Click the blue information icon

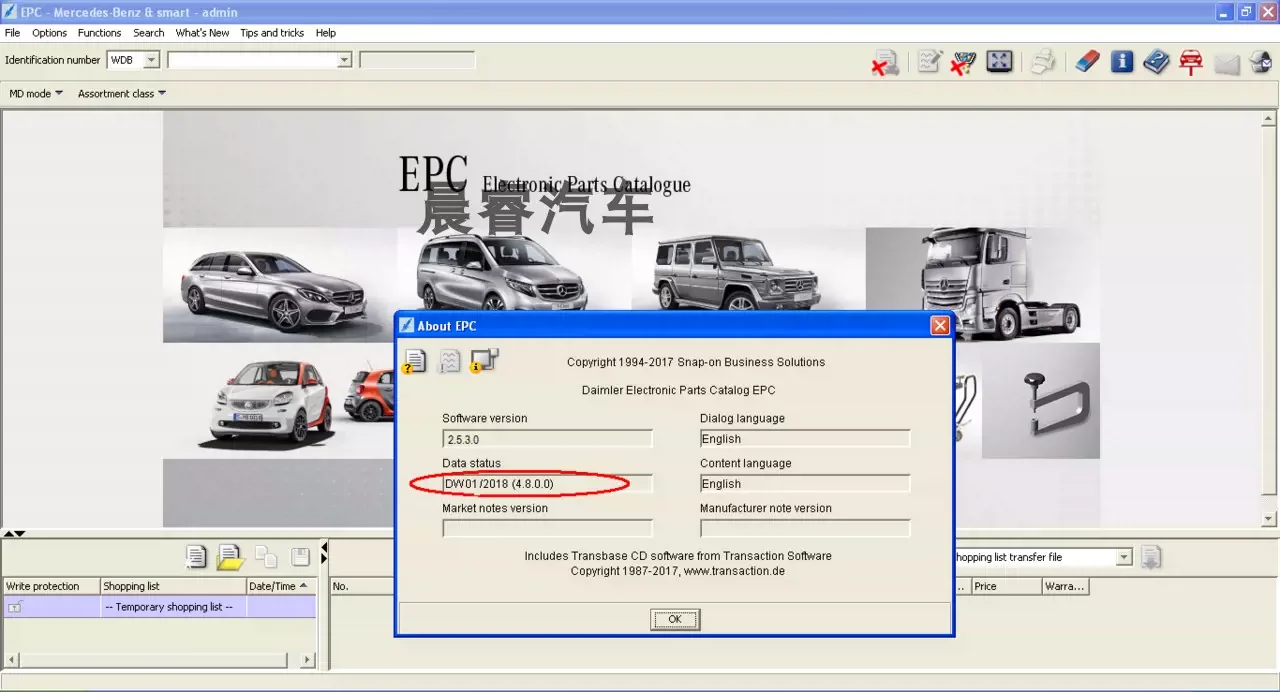(x=1122, y=62)
